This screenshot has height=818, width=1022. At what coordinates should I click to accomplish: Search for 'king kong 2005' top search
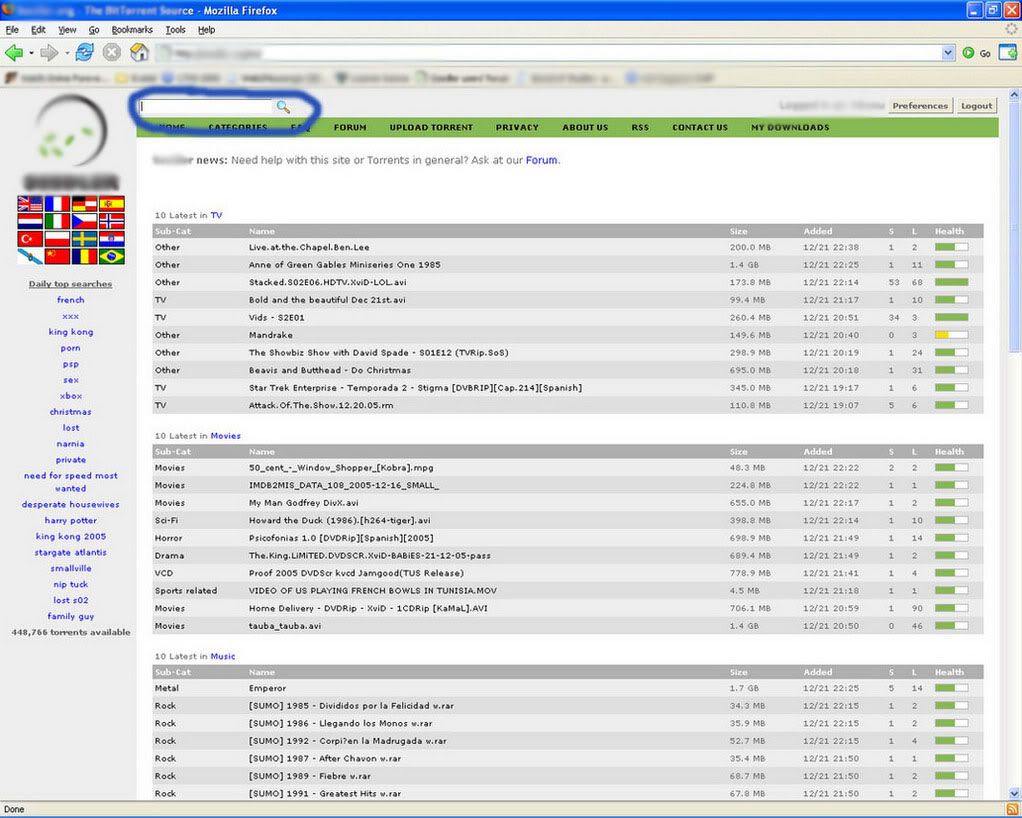pyautogui.click(x=70, y=536)
